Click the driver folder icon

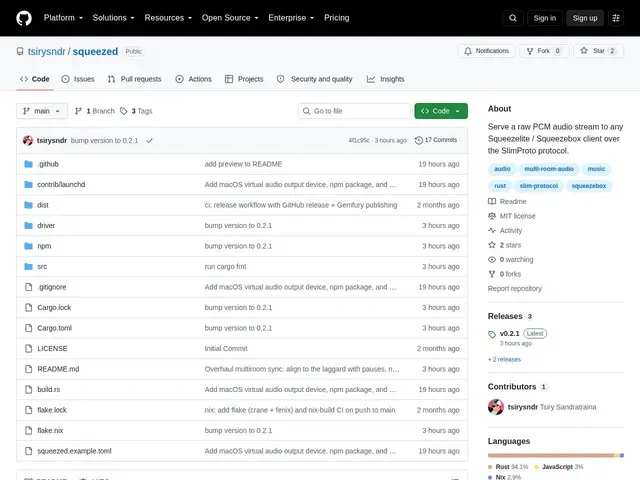(28, 225)
